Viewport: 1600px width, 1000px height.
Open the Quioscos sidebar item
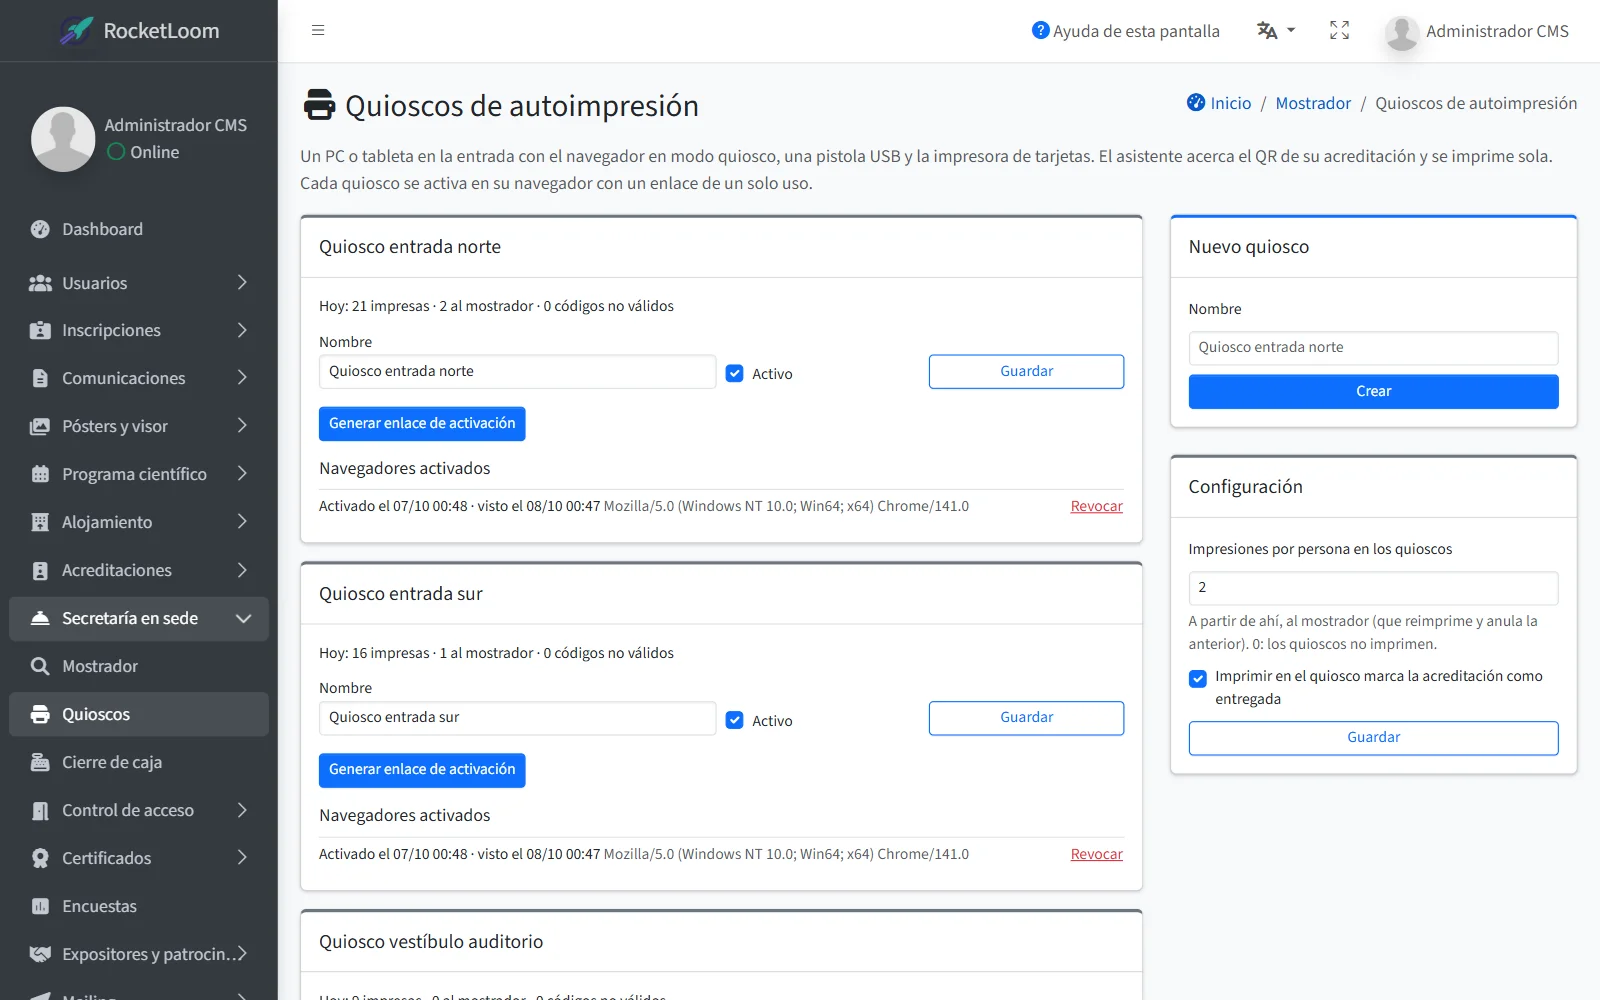(x=139, y=714)
